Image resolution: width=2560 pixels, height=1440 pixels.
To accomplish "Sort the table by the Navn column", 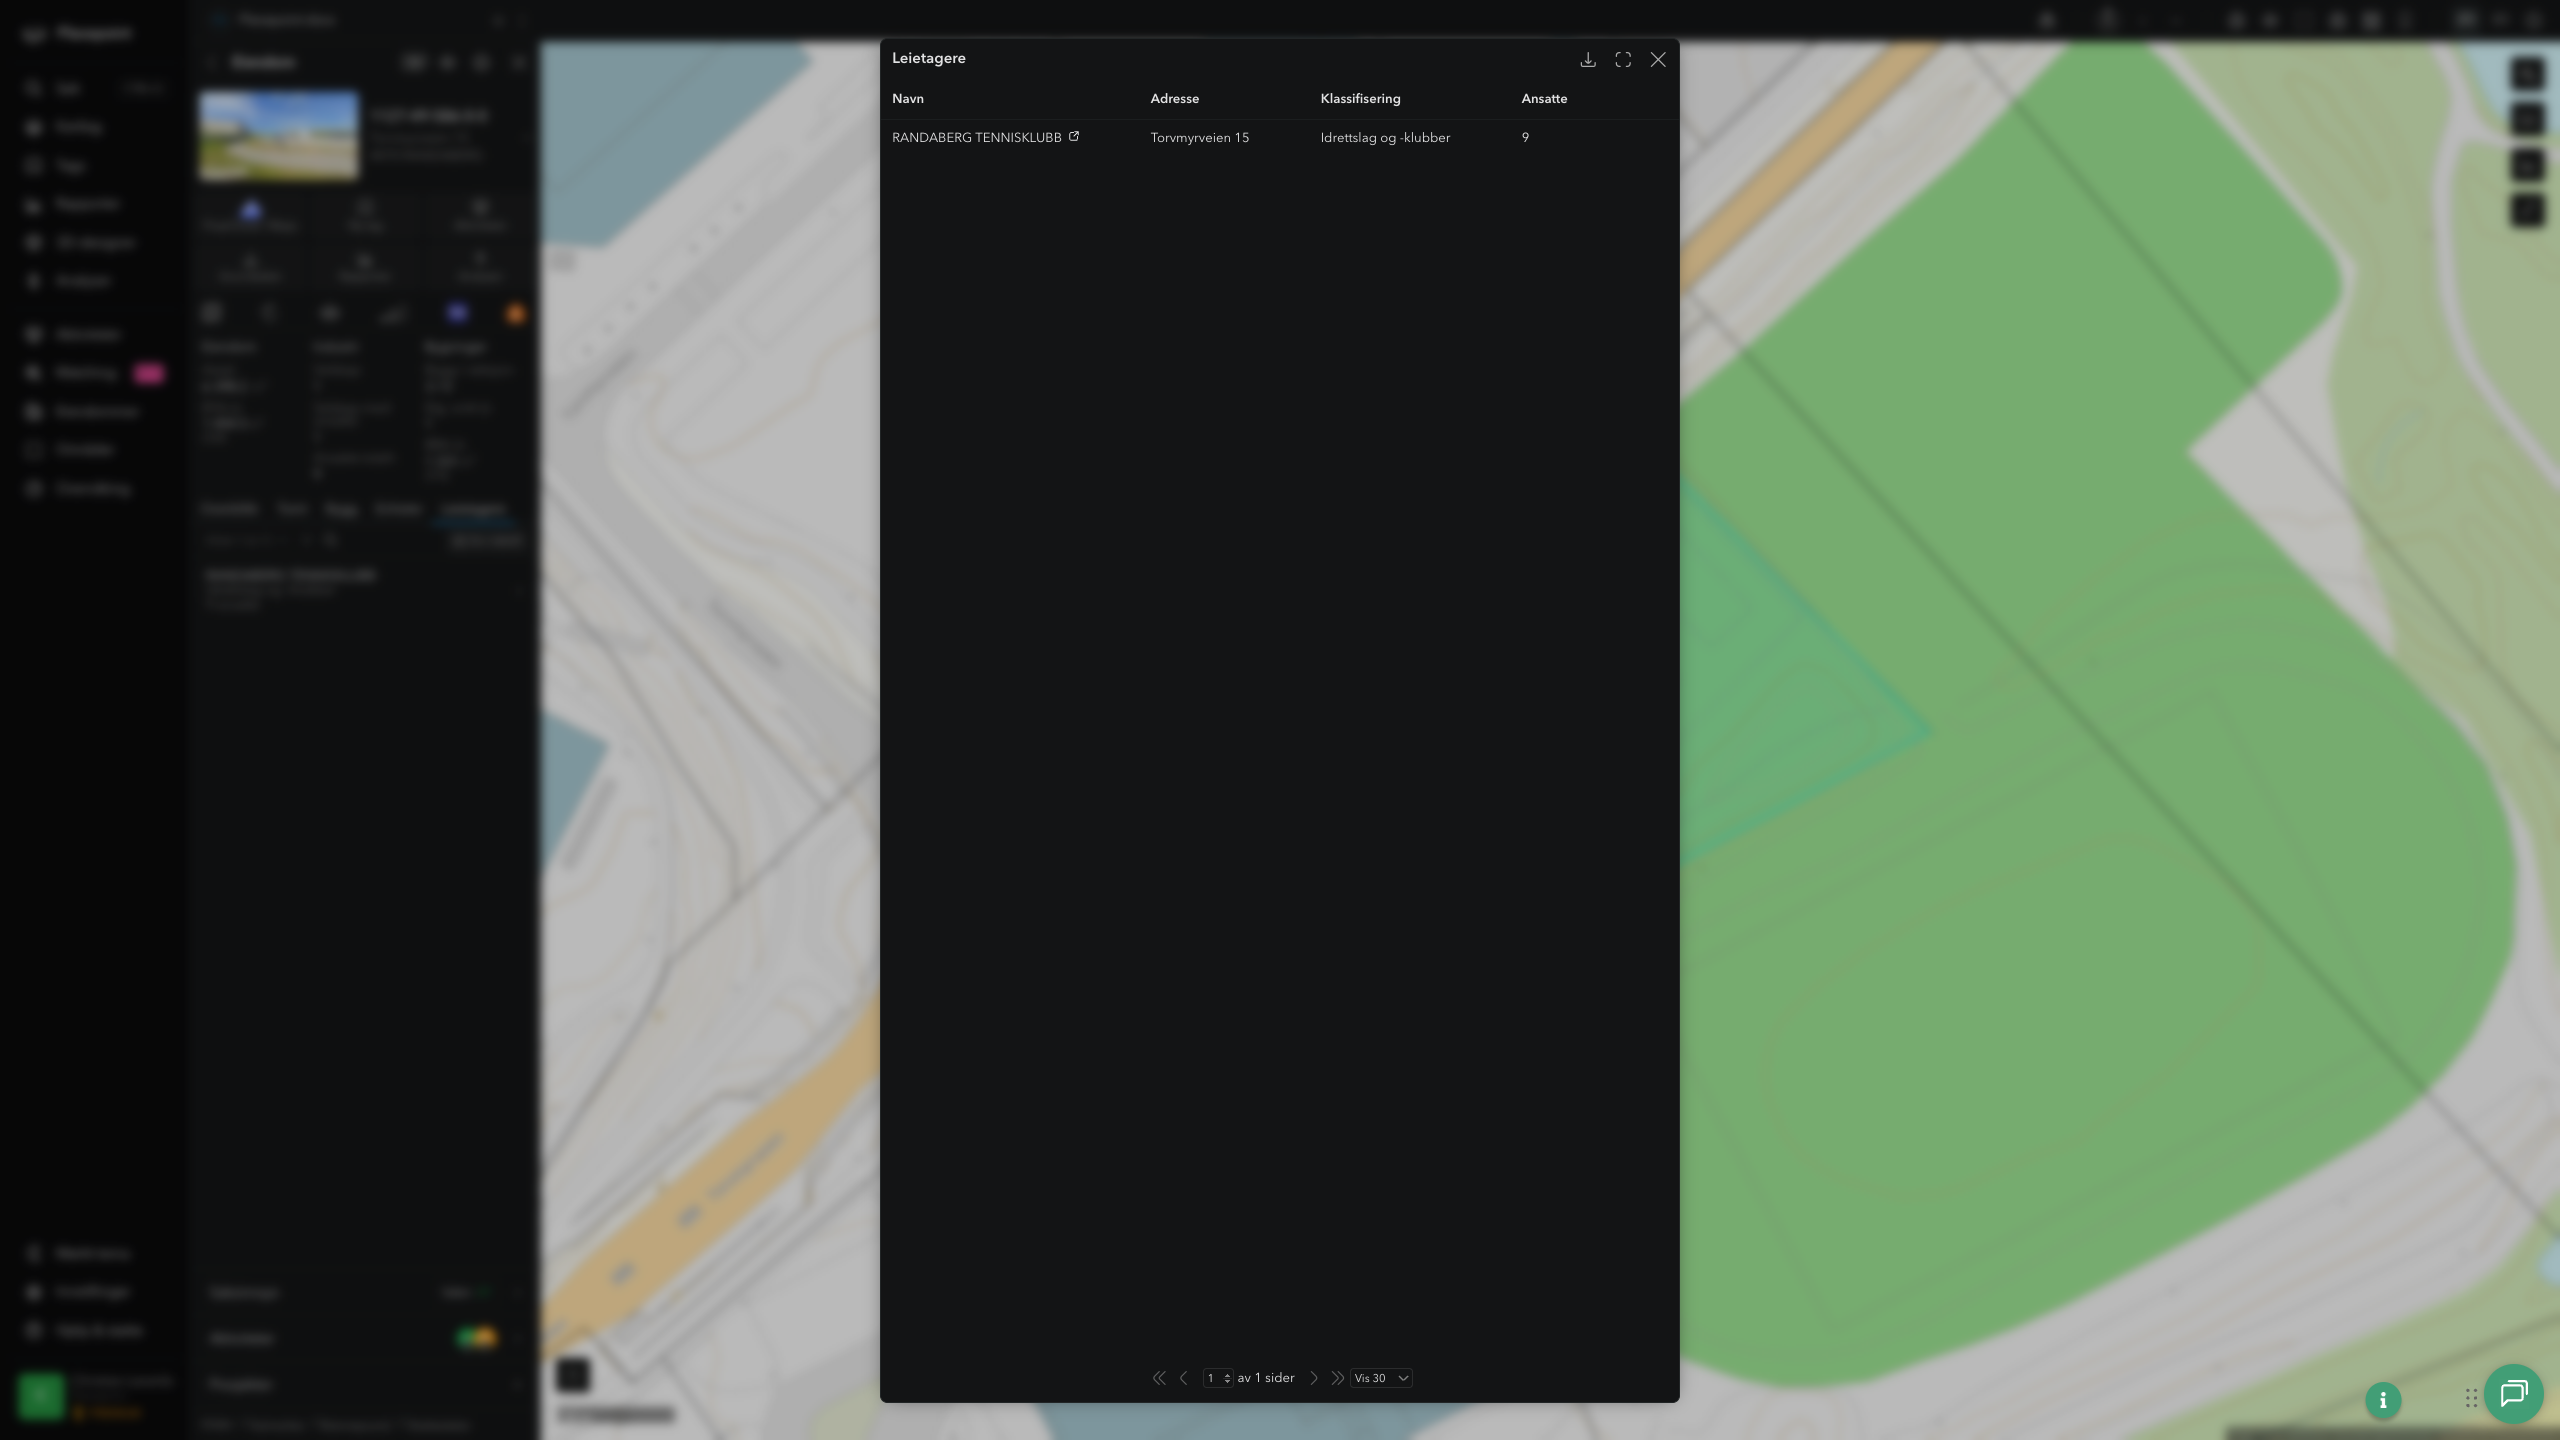I will (908, 99).
